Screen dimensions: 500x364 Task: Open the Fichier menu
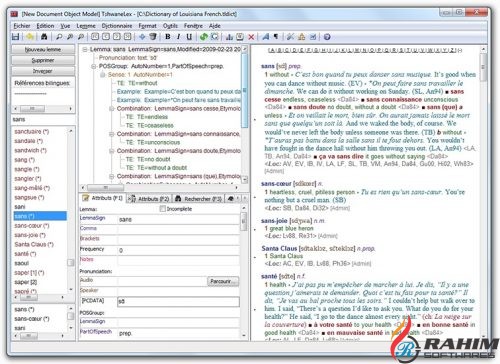coord(22,26)
